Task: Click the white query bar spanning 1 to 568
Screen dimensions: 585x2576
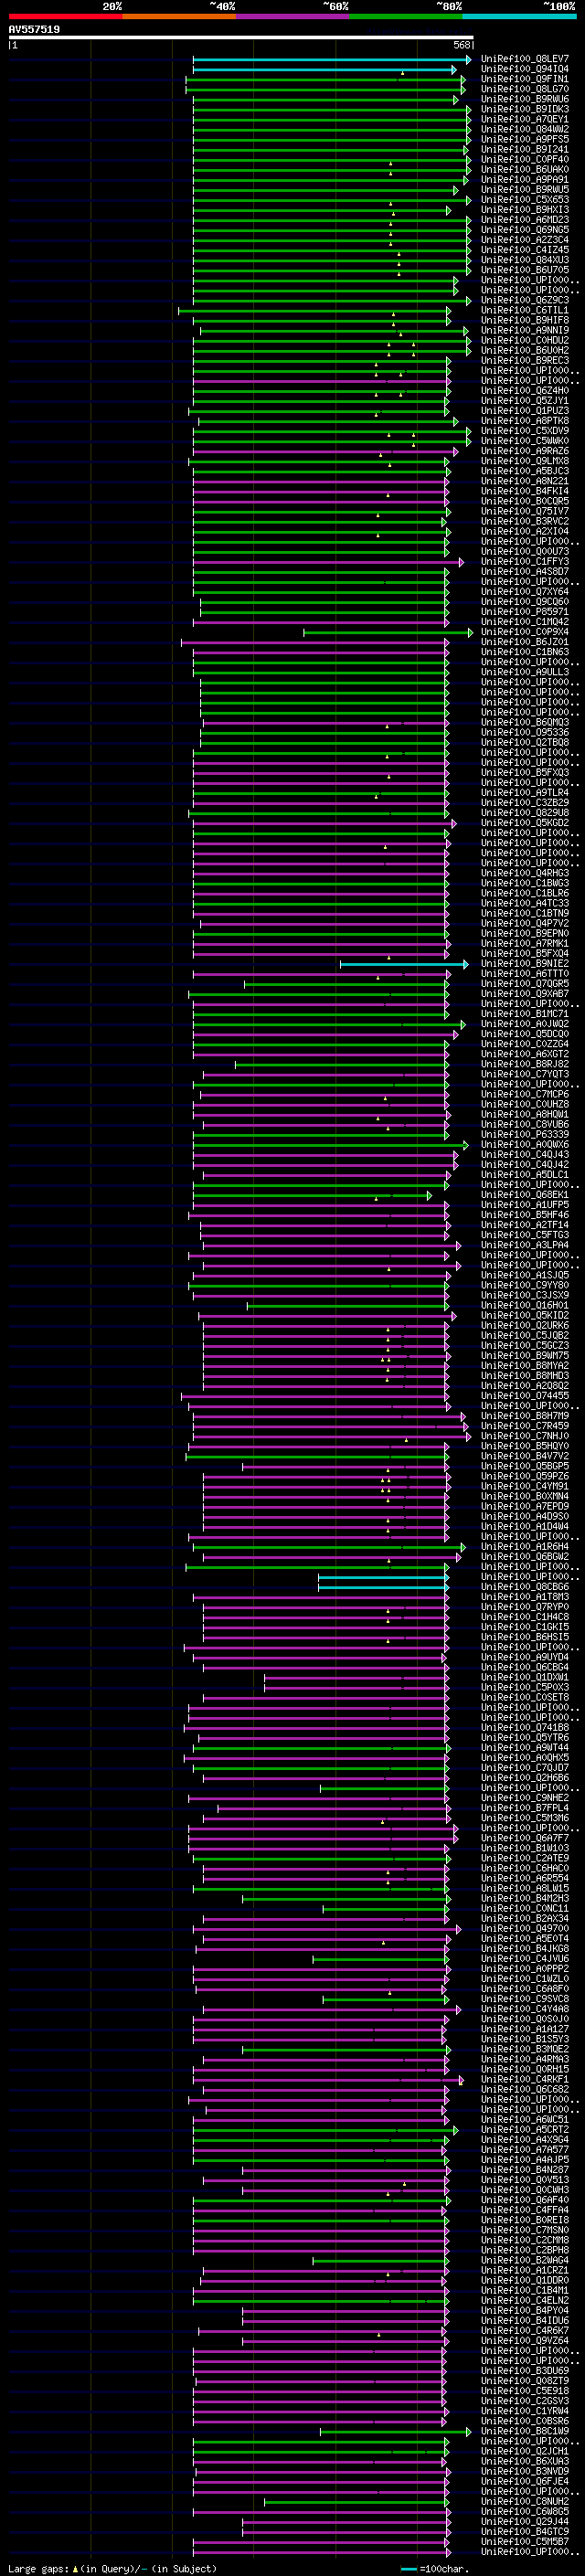Action: [x=240, y=38]
